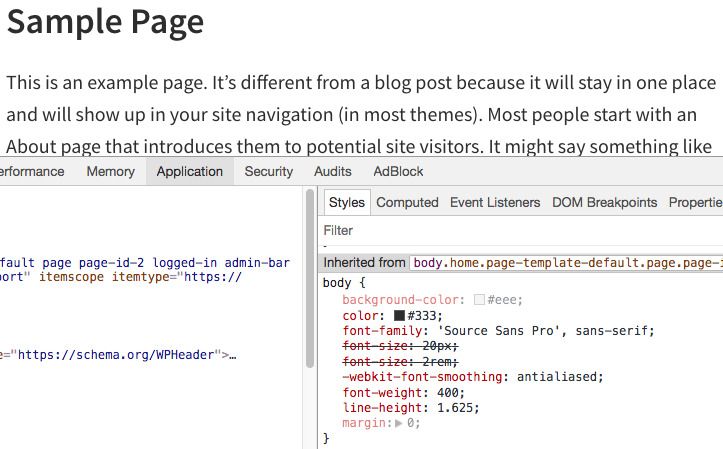Click the body rule selector
The height and width of the screenshot is (449, 723).
[337, 283]
